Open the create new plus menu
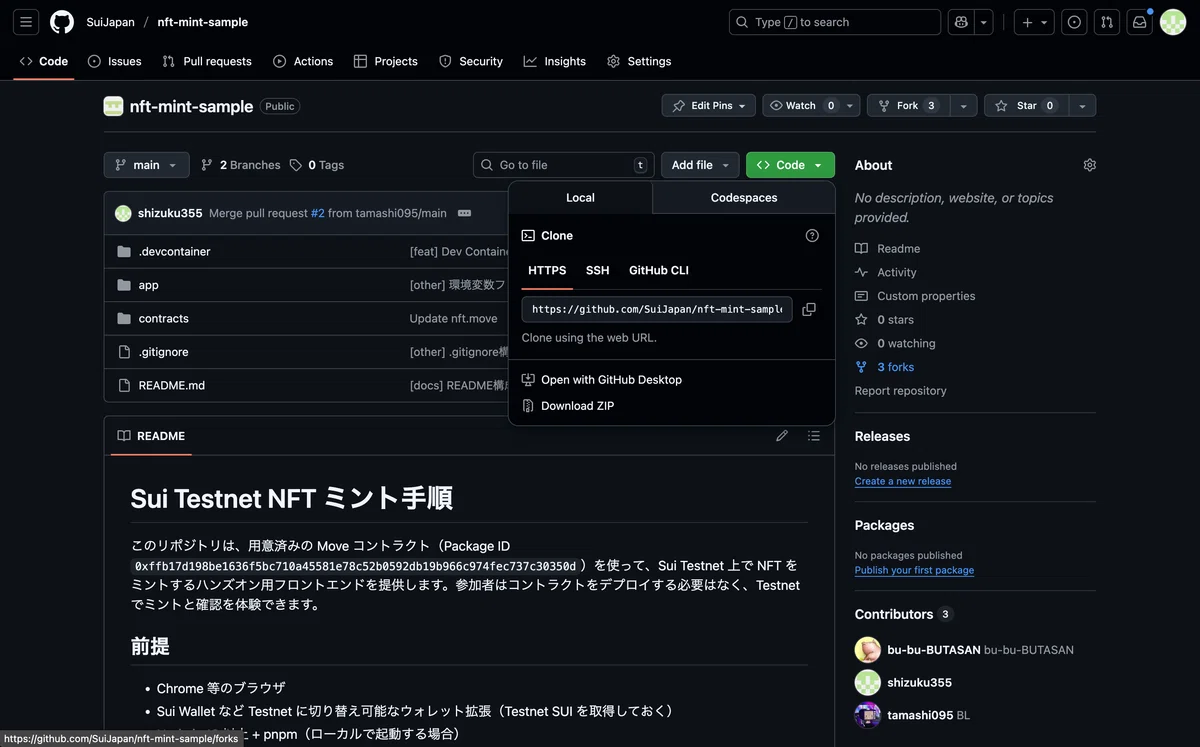Screen dimensions: 1200x747 click(1034, 22)
